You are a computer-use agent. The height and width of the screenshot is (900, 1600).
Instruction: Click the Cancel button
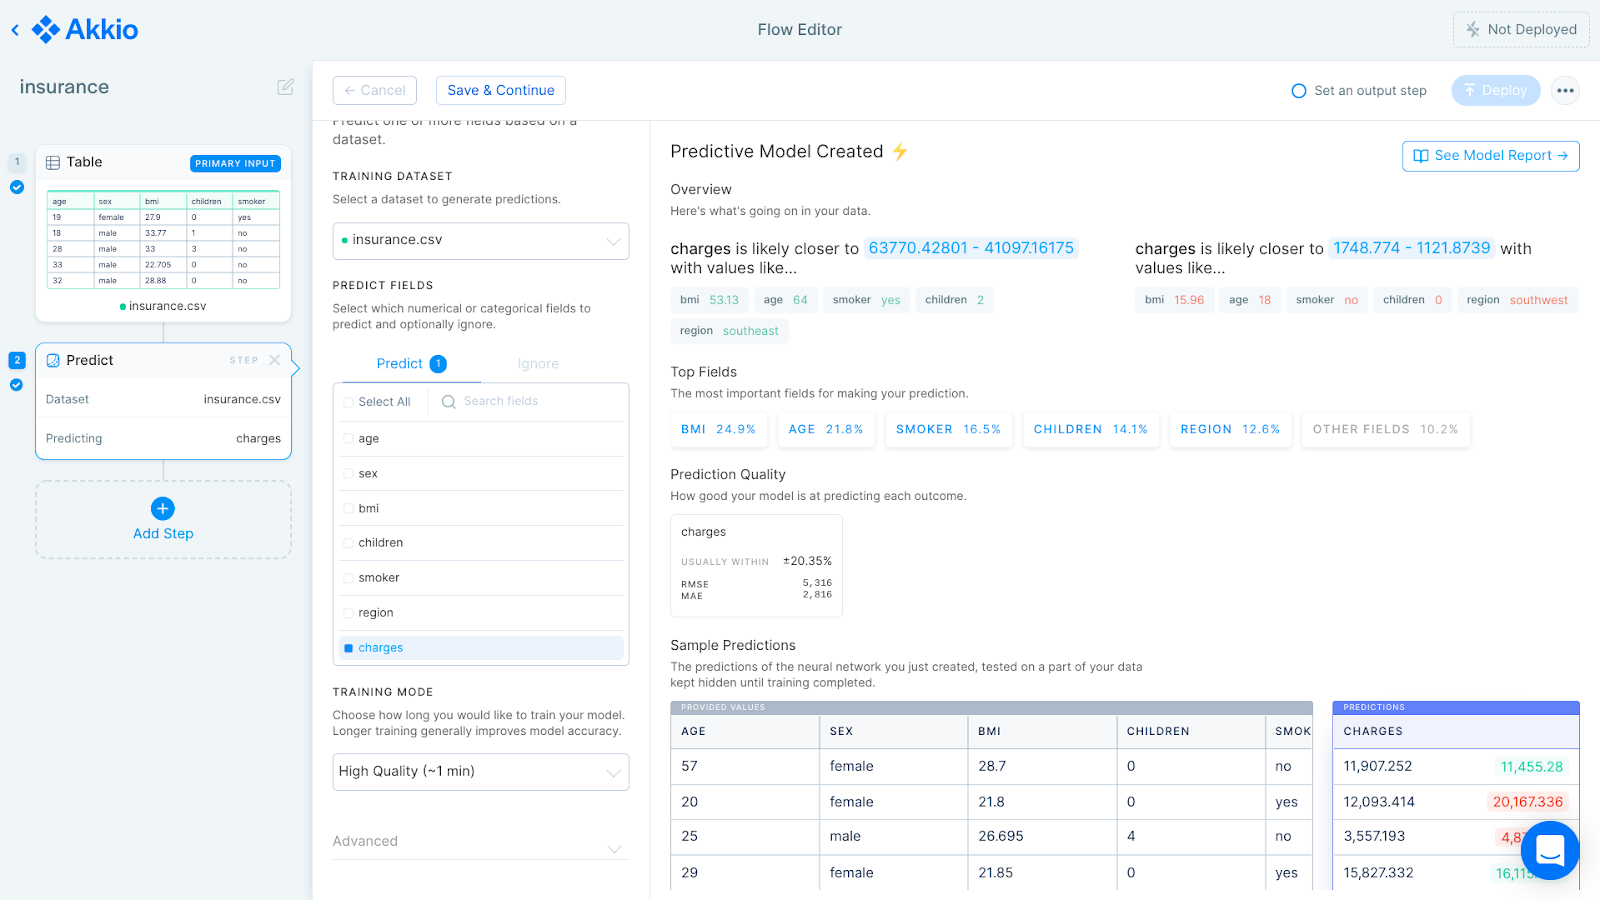click(374, 90)
